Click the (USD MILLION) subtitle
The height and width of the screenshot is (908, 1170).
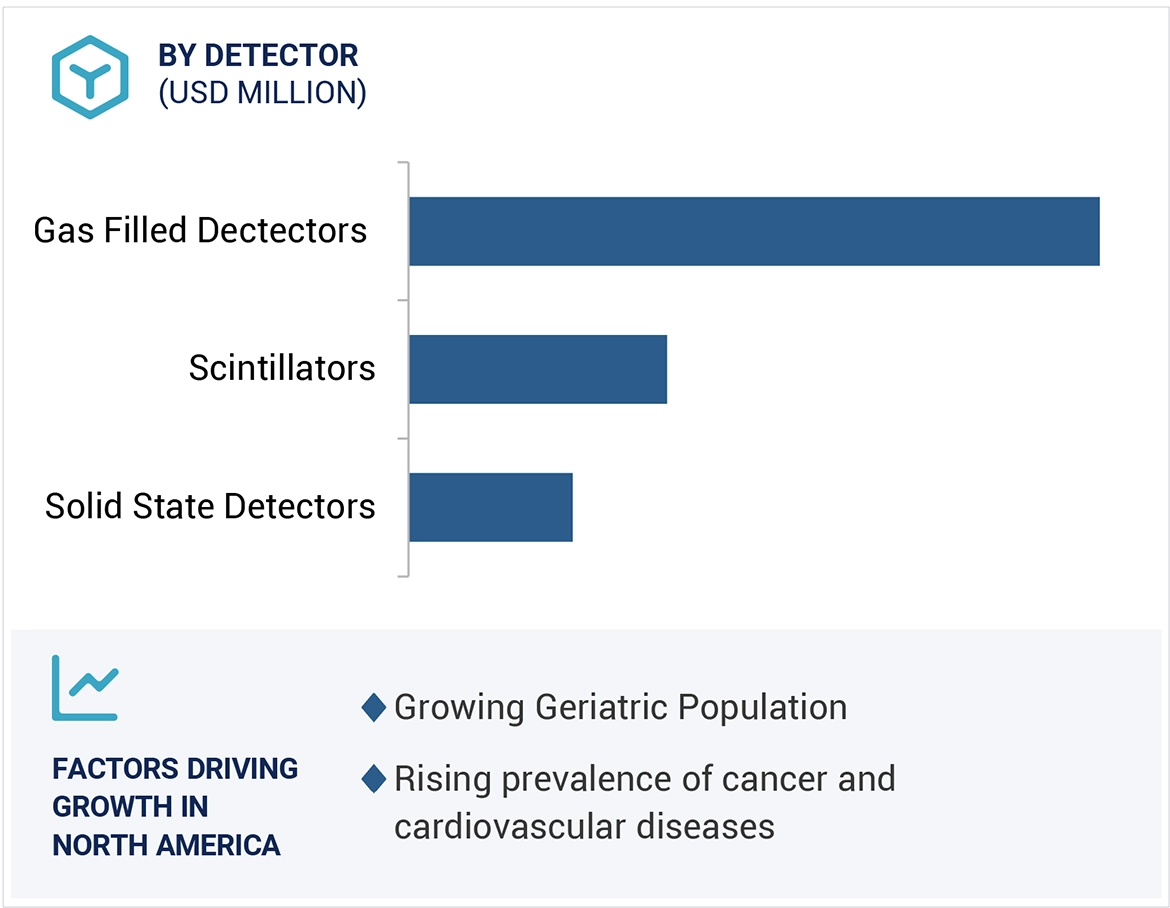(x=263, y=93)
